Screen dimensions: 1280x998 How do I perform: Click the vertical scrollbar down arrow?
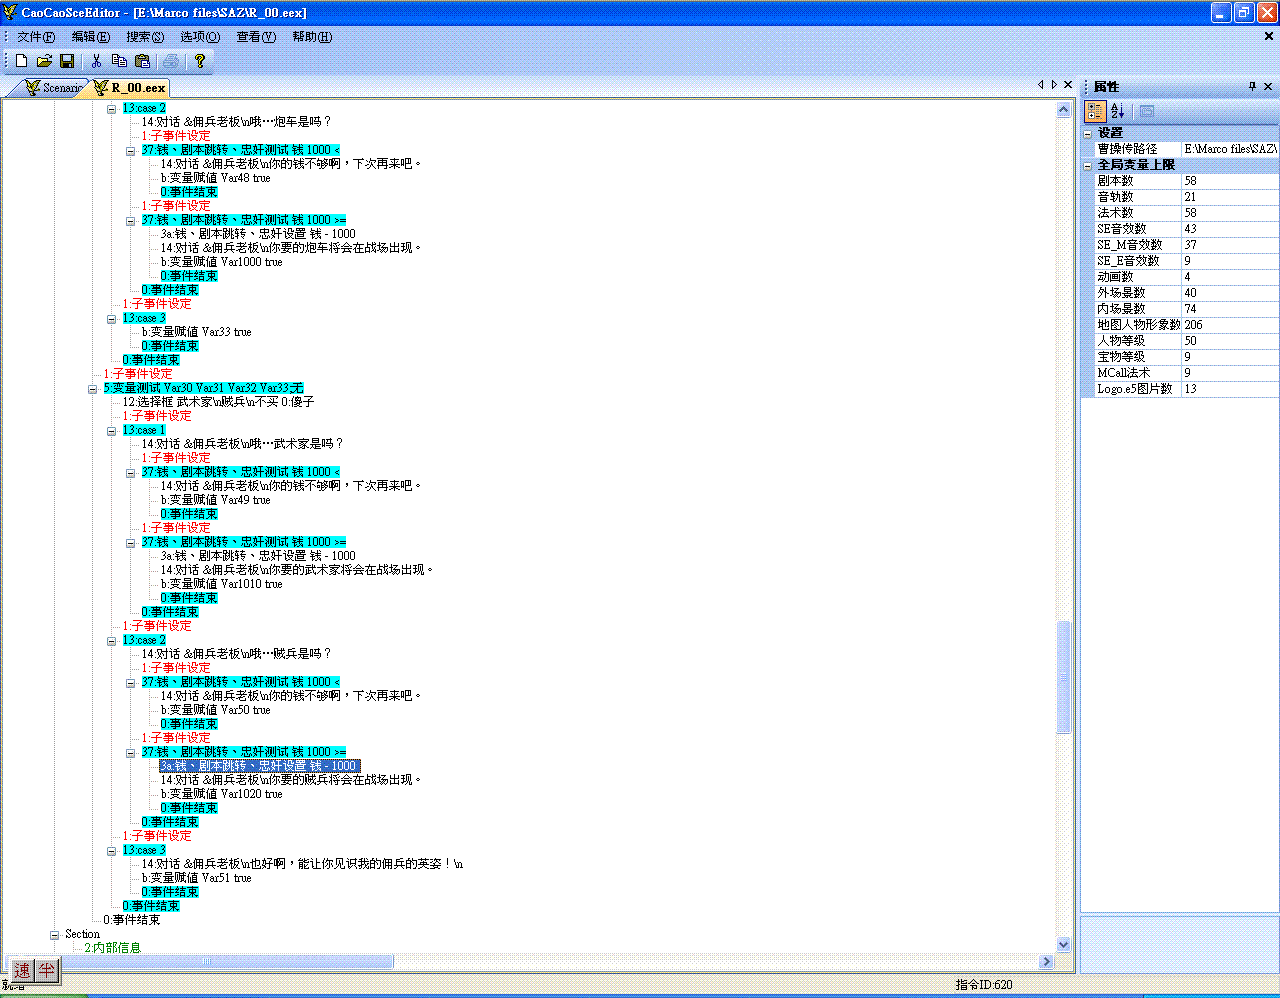(x=1064, y=944)
